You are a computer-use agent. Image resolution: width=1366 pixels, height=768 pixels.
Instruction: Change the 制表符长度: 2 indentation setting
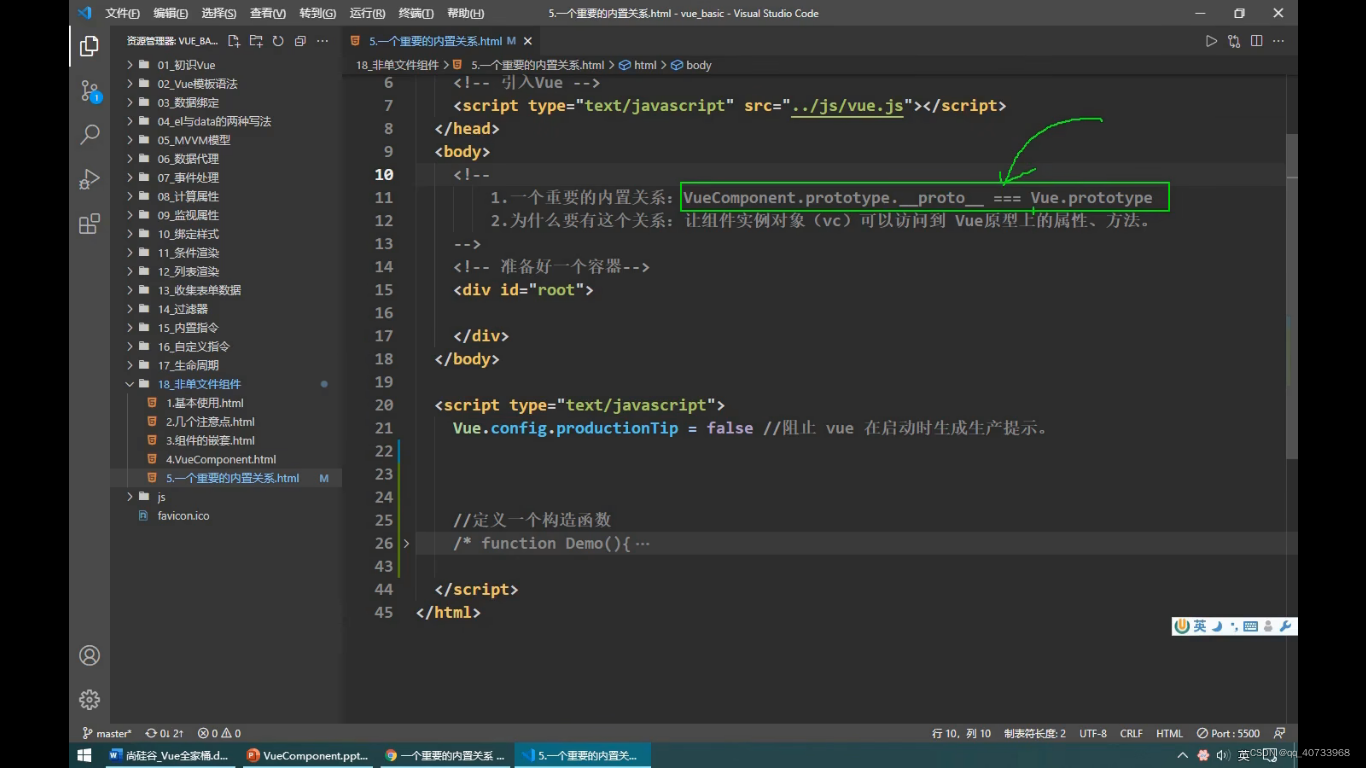tap(1034, 733)
